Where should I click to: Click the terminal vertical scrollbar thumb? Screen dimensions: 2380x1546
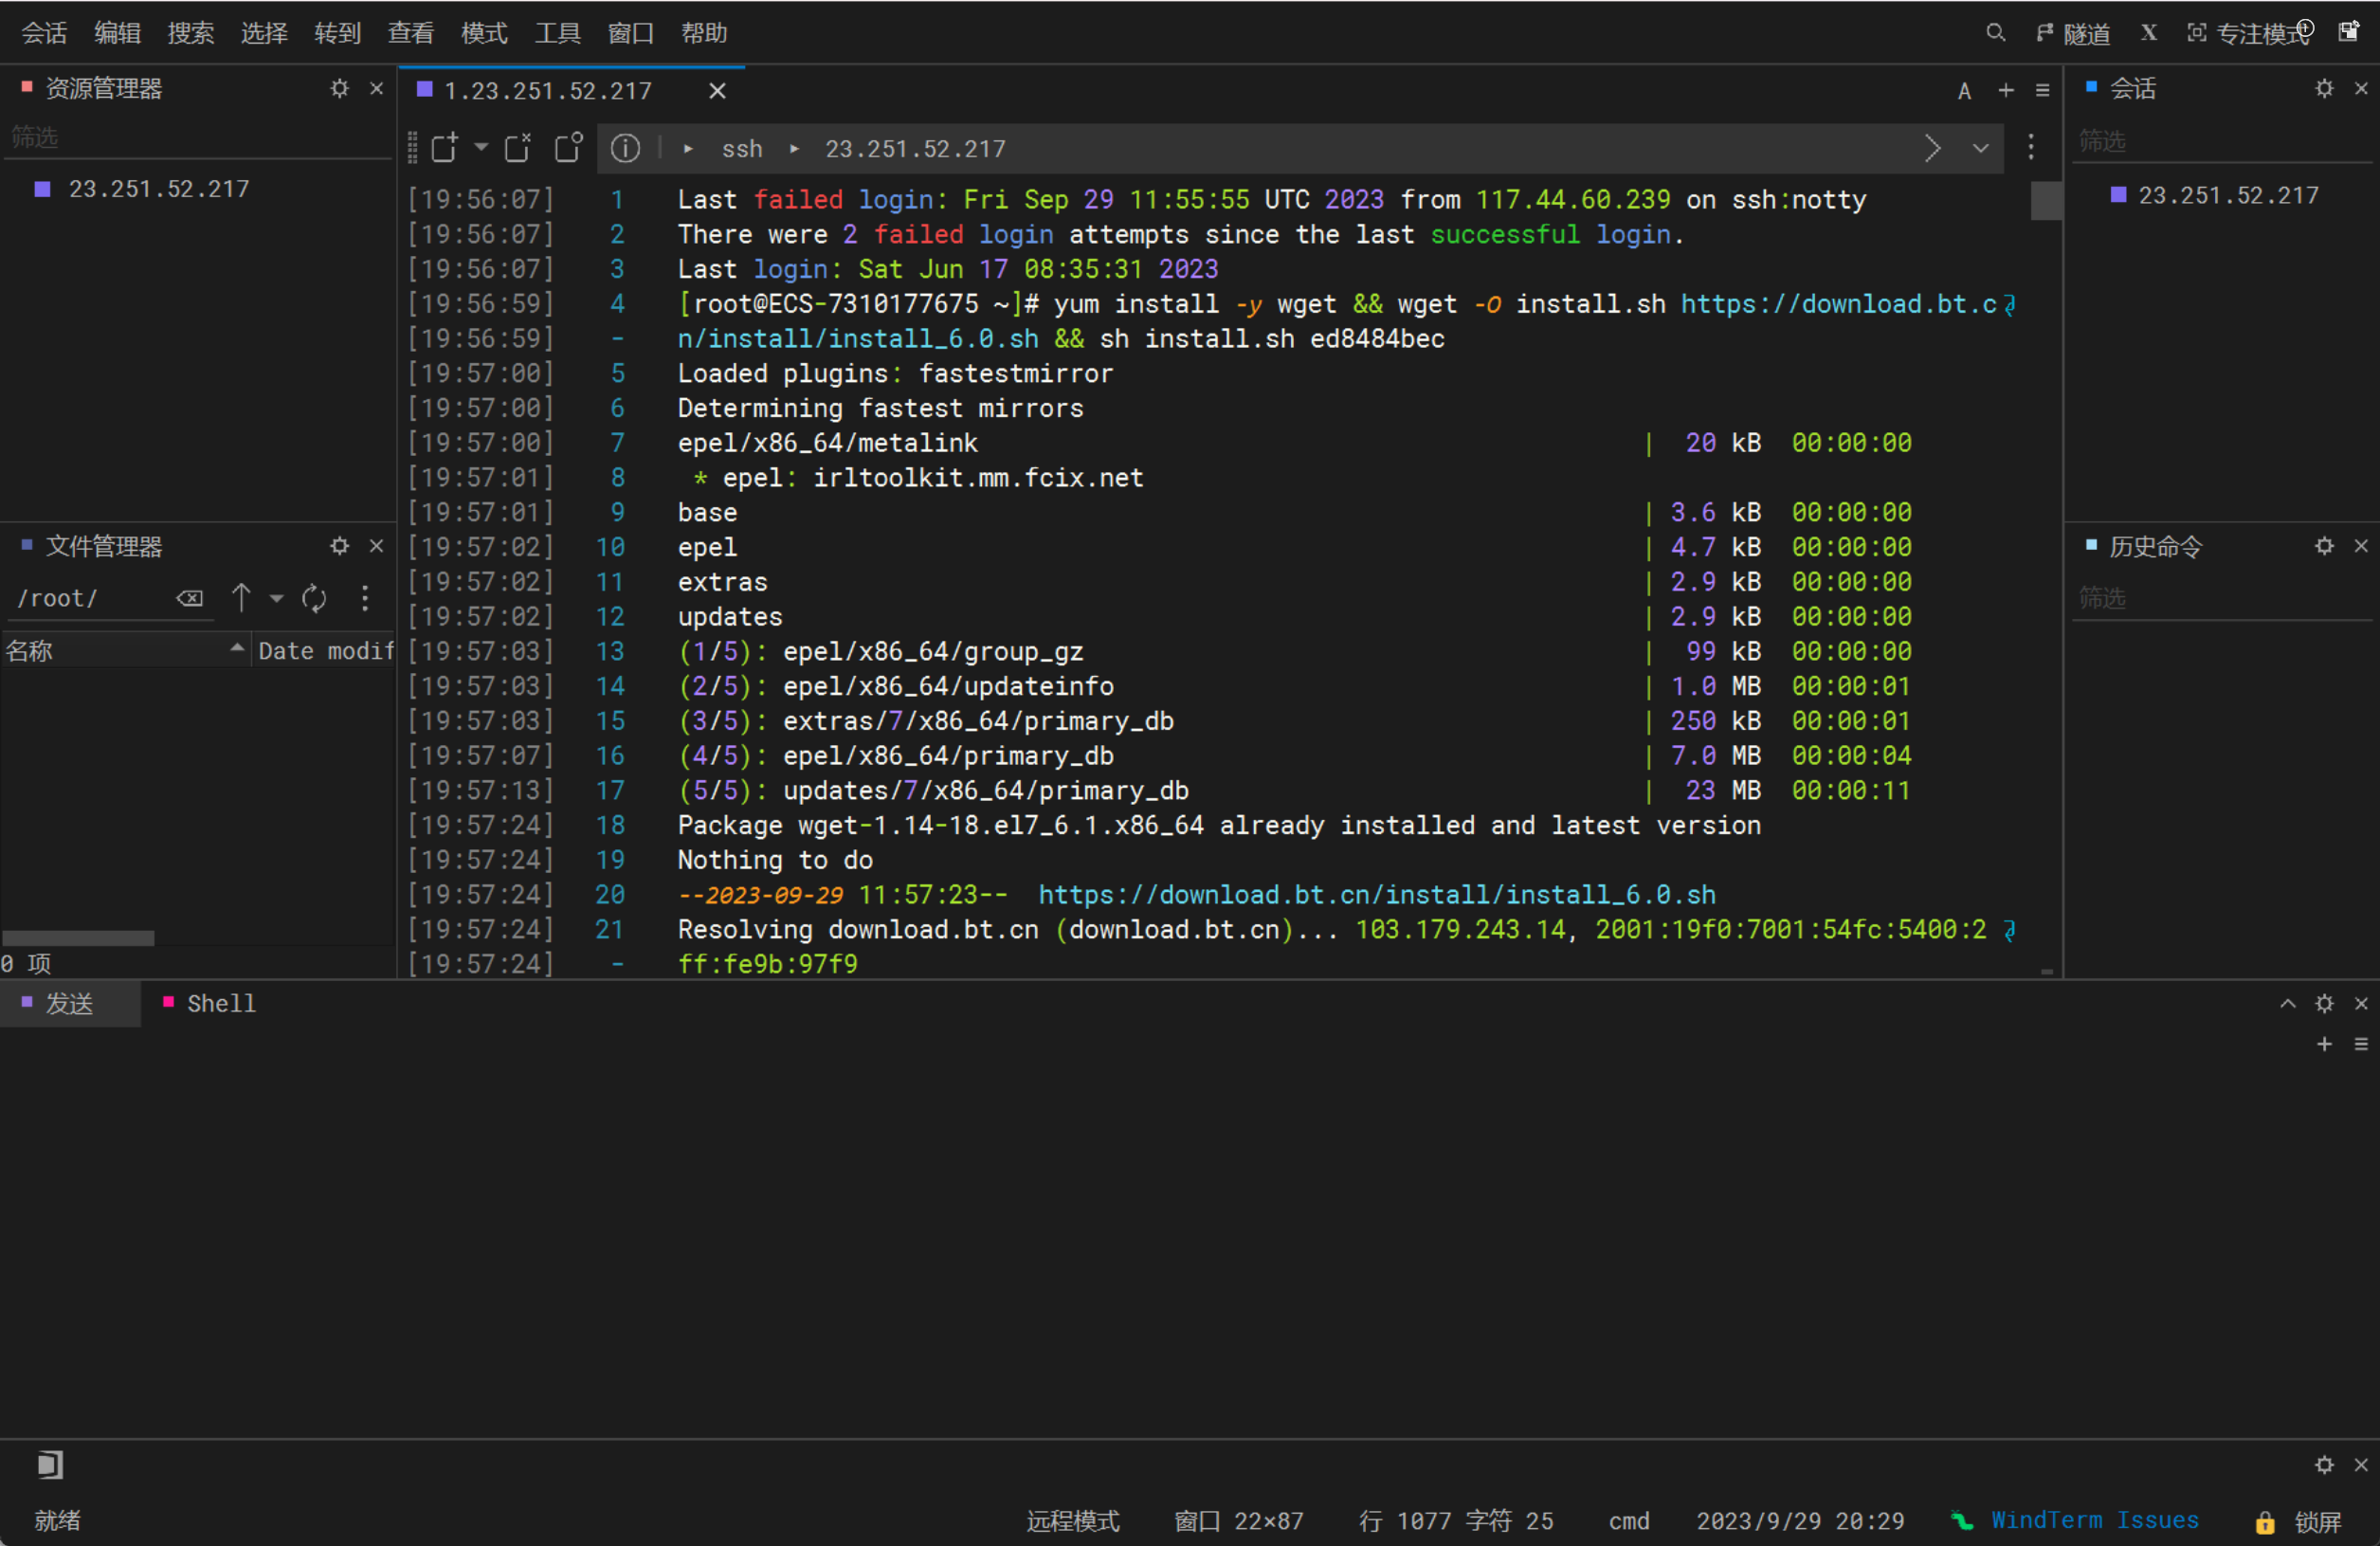[2046, 200]
